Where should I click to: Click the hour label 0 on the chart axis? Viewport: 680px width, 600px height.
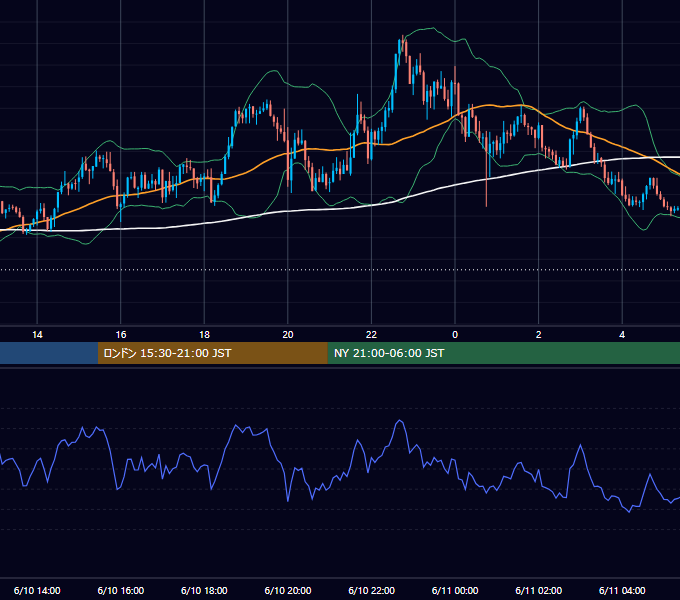(x=455, y=335)
